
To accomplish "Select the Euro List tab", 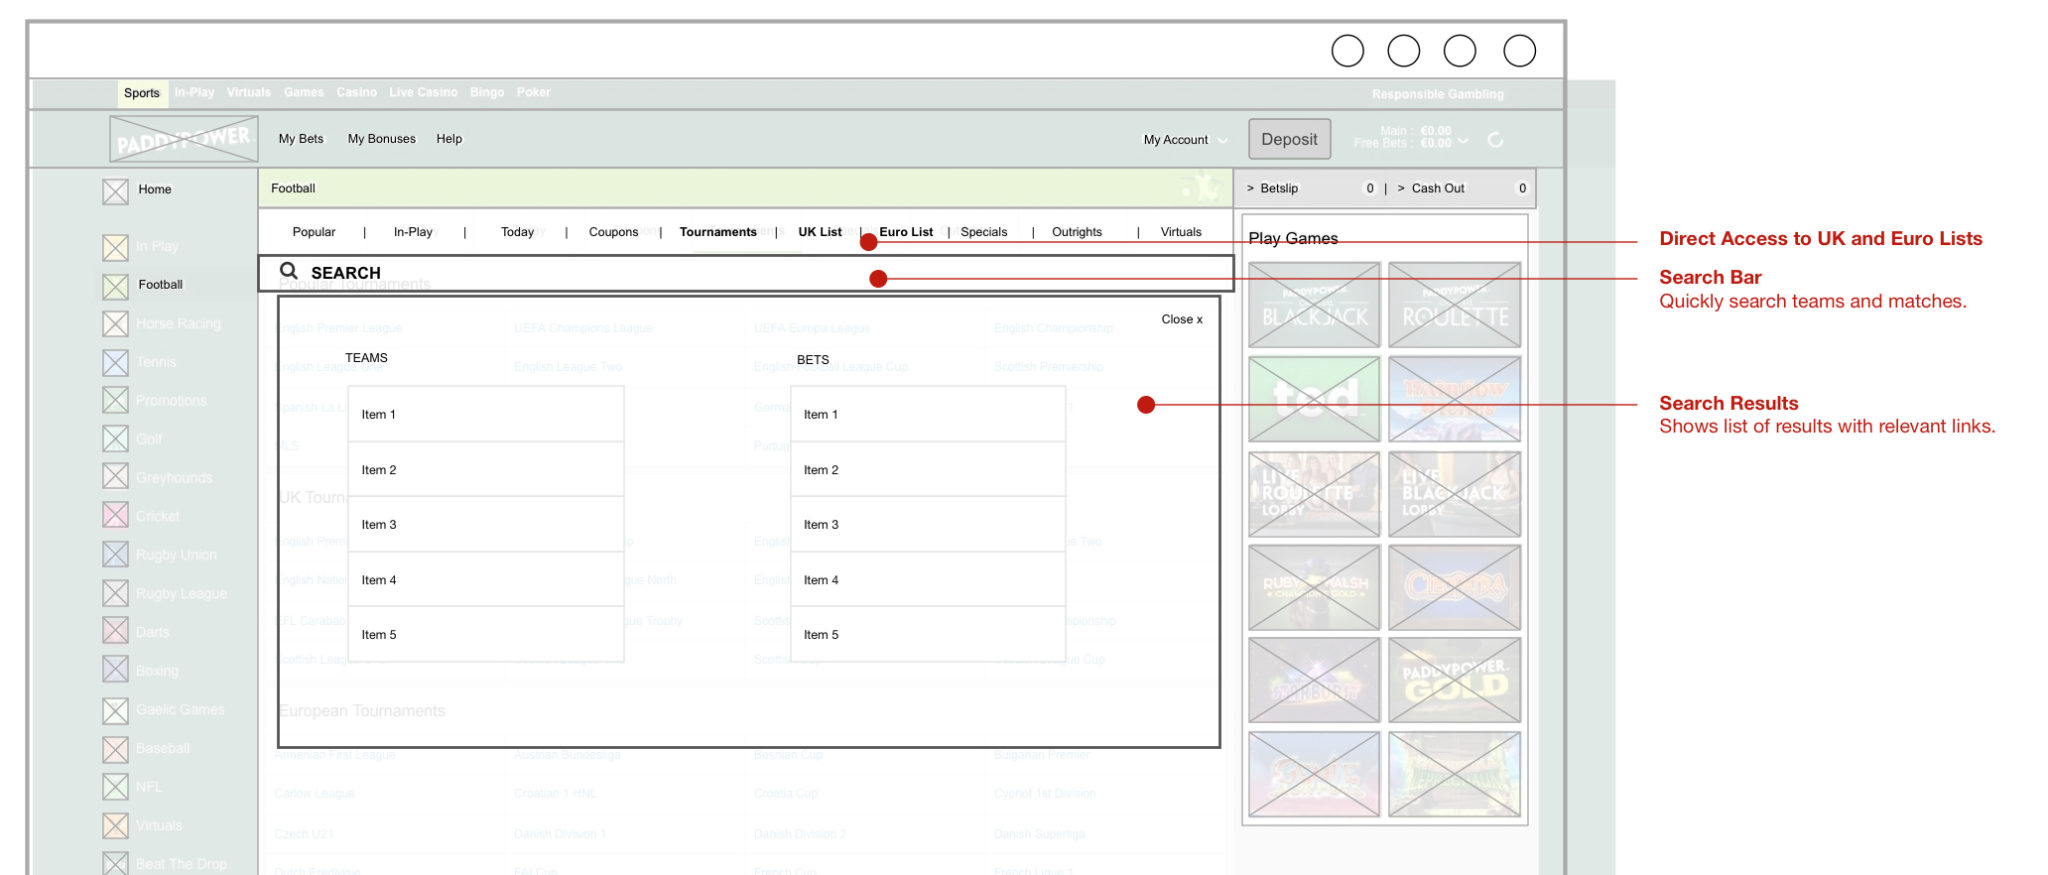I will pos(906,232).
